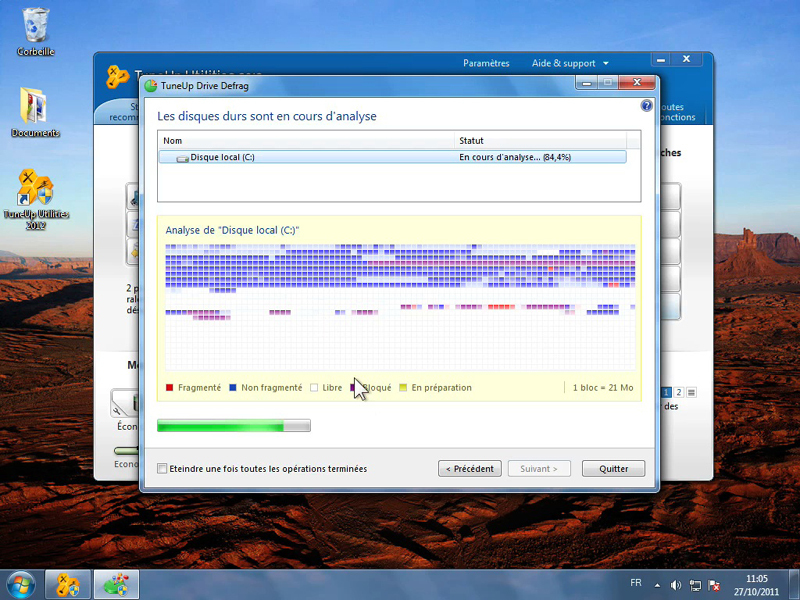Click the network tray icon
The width and height of the screenshot is (800, 600).
(695, 585)
